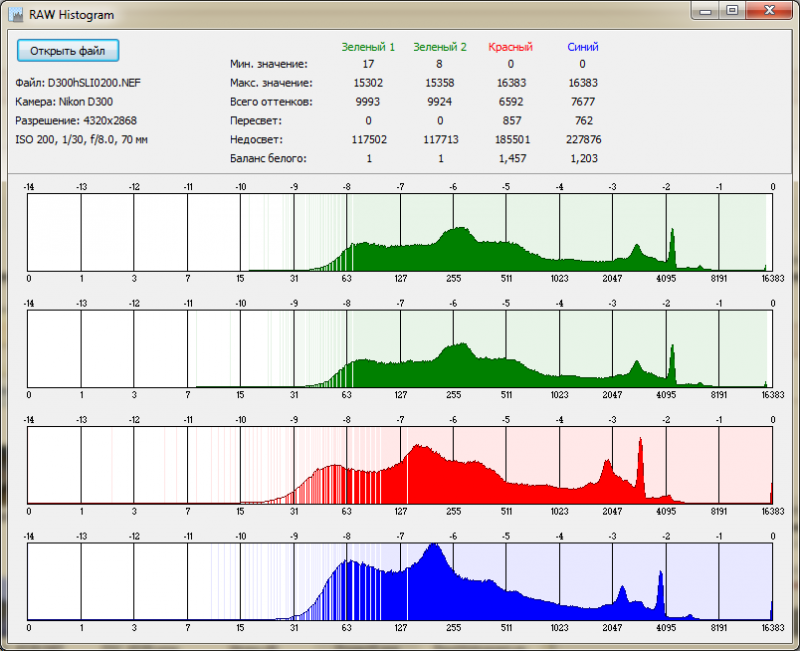Screen dimensions: 800x651
Task: Click the "Баланс белого:" row label
Action: click(x=268, y=158)
